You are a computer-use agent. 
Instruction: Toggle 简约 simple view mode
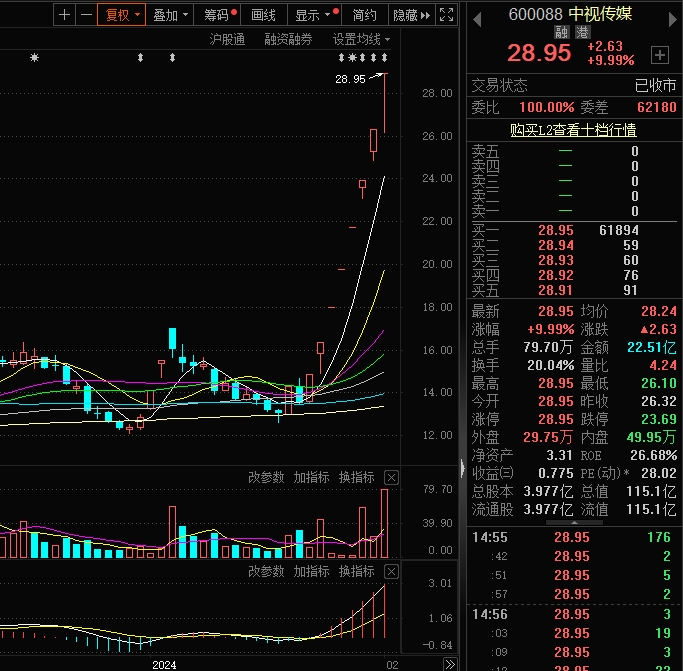click(x=365, y=15)
